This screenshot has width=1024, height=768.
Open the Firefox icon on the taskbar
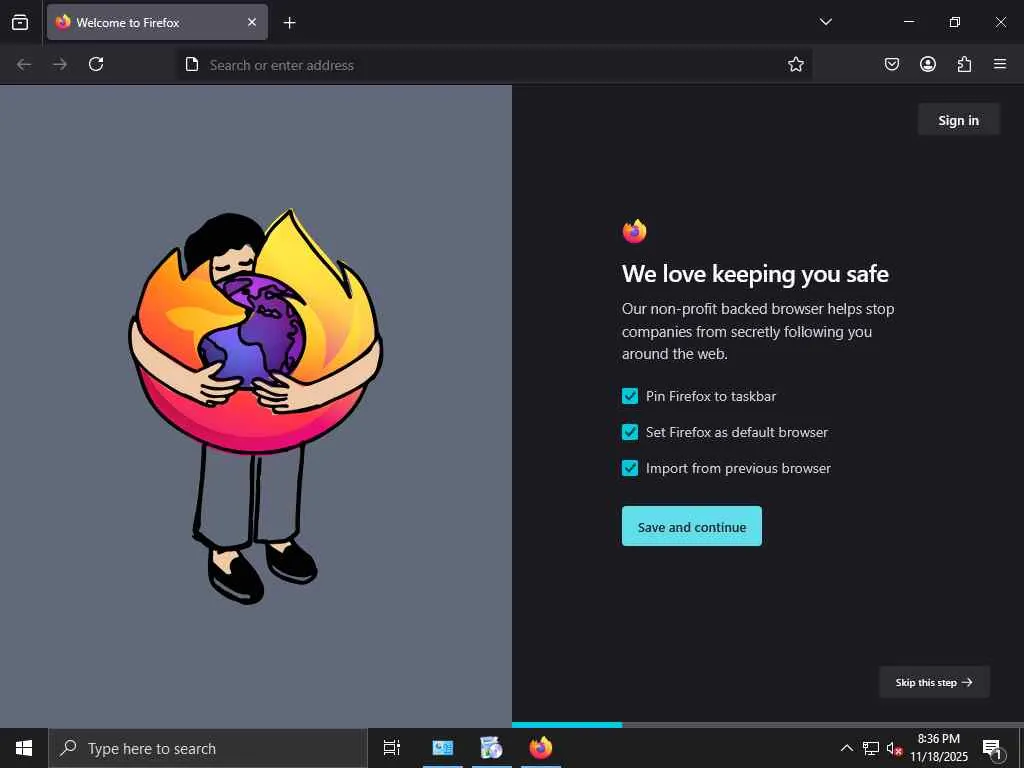click(x=541, y=748)
